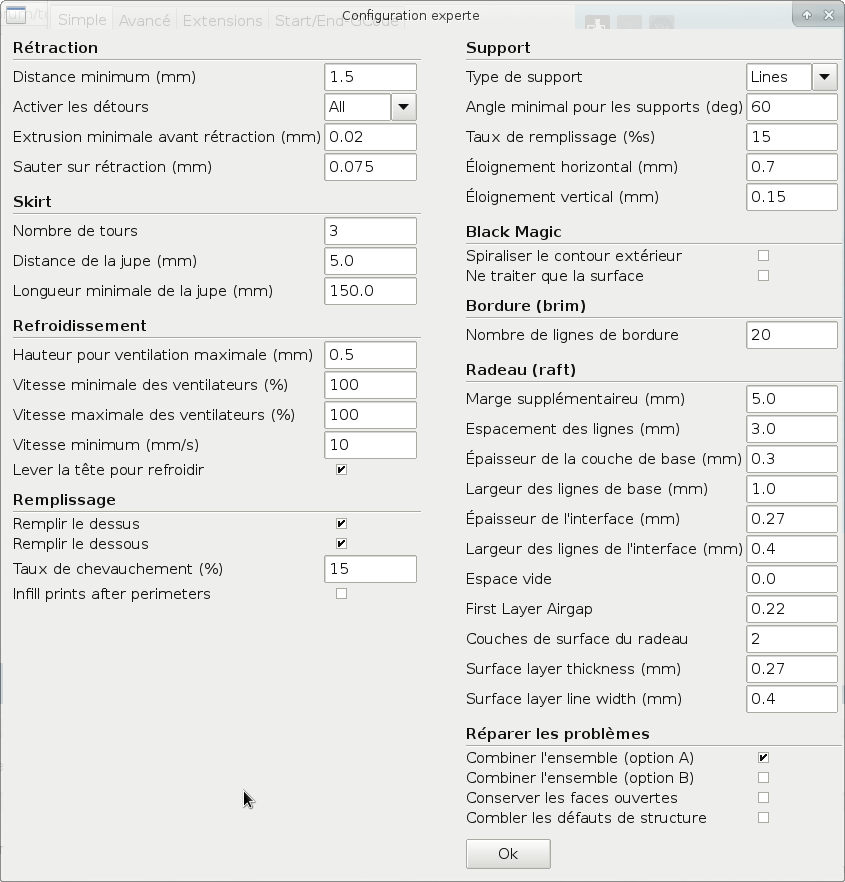This screenshot has width=845, height=882.
Task: Switch to the Avancé tab
Action: tap(145, 21)
